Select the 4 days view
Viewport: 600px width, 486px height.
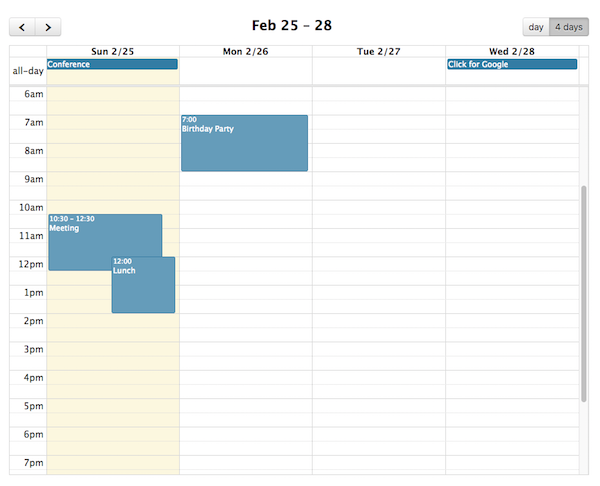tap(569, 27)
